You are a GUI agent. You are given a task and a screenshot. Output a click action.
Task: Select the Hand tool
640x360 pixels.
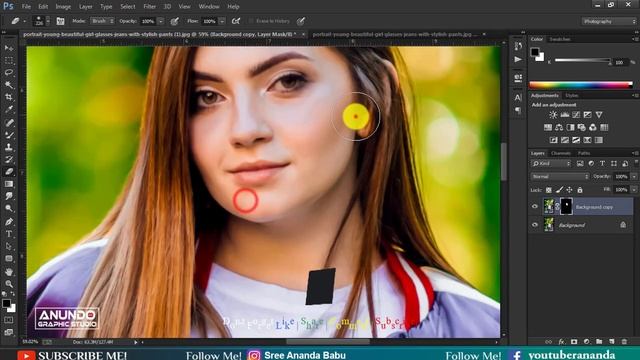click(x=9, y=271)
